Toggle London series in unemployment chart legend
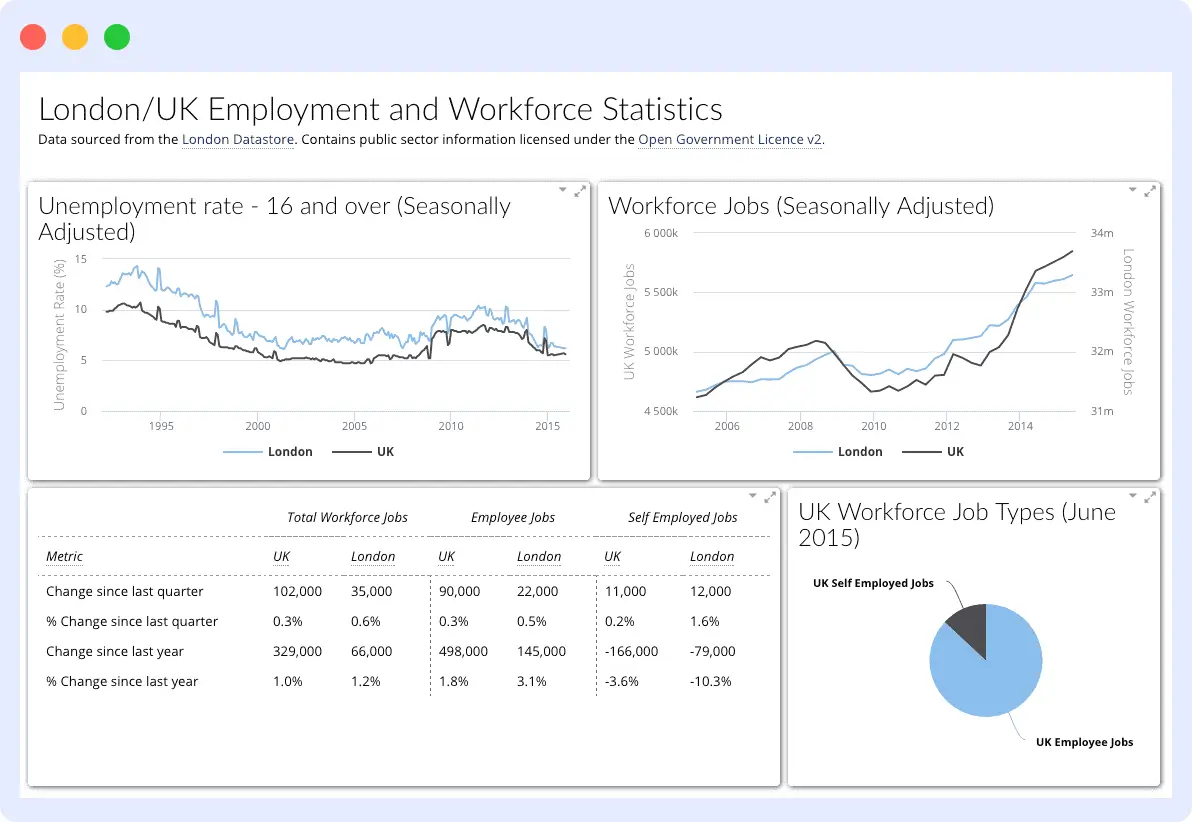The width and height of the screenshot is (1192, 822). (268, 452)
